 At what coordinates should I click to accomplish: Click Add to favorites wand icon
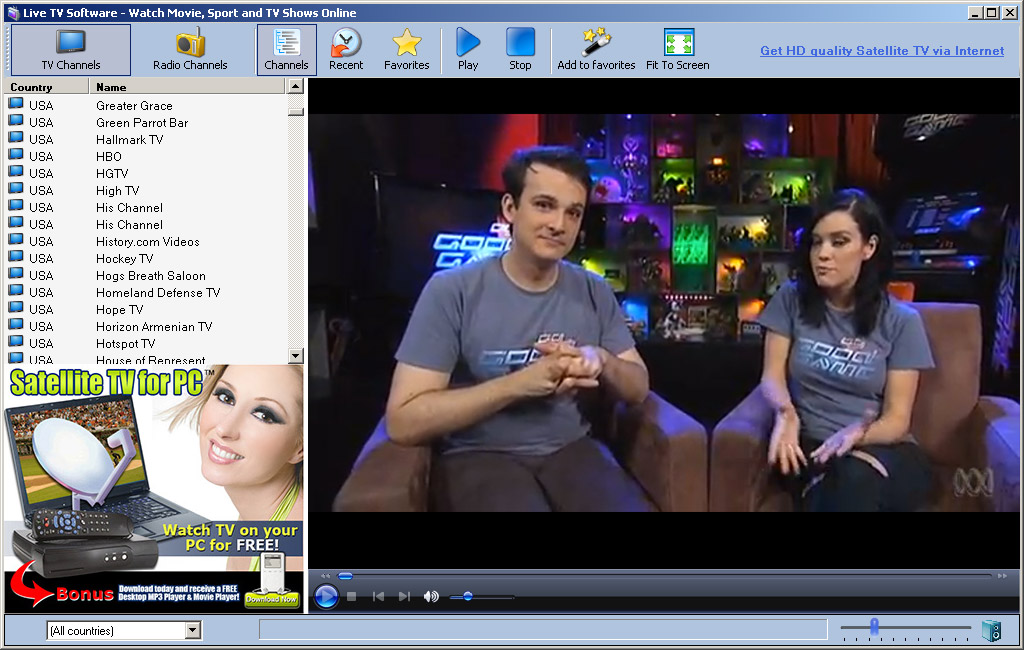pyautogui.click(x=596, y=43)
